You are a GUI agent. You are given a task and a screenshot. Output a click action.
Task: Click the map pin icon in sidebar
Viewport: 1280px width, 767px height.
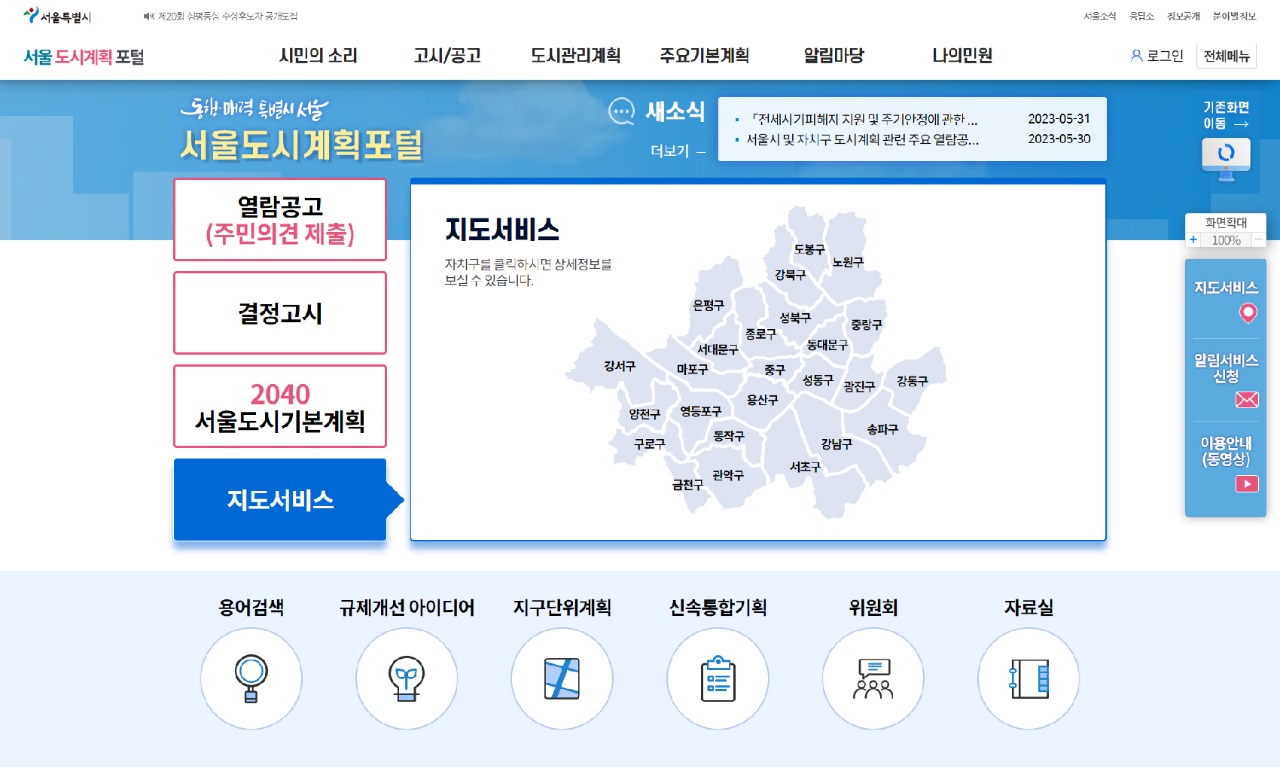coord(1247,314)
